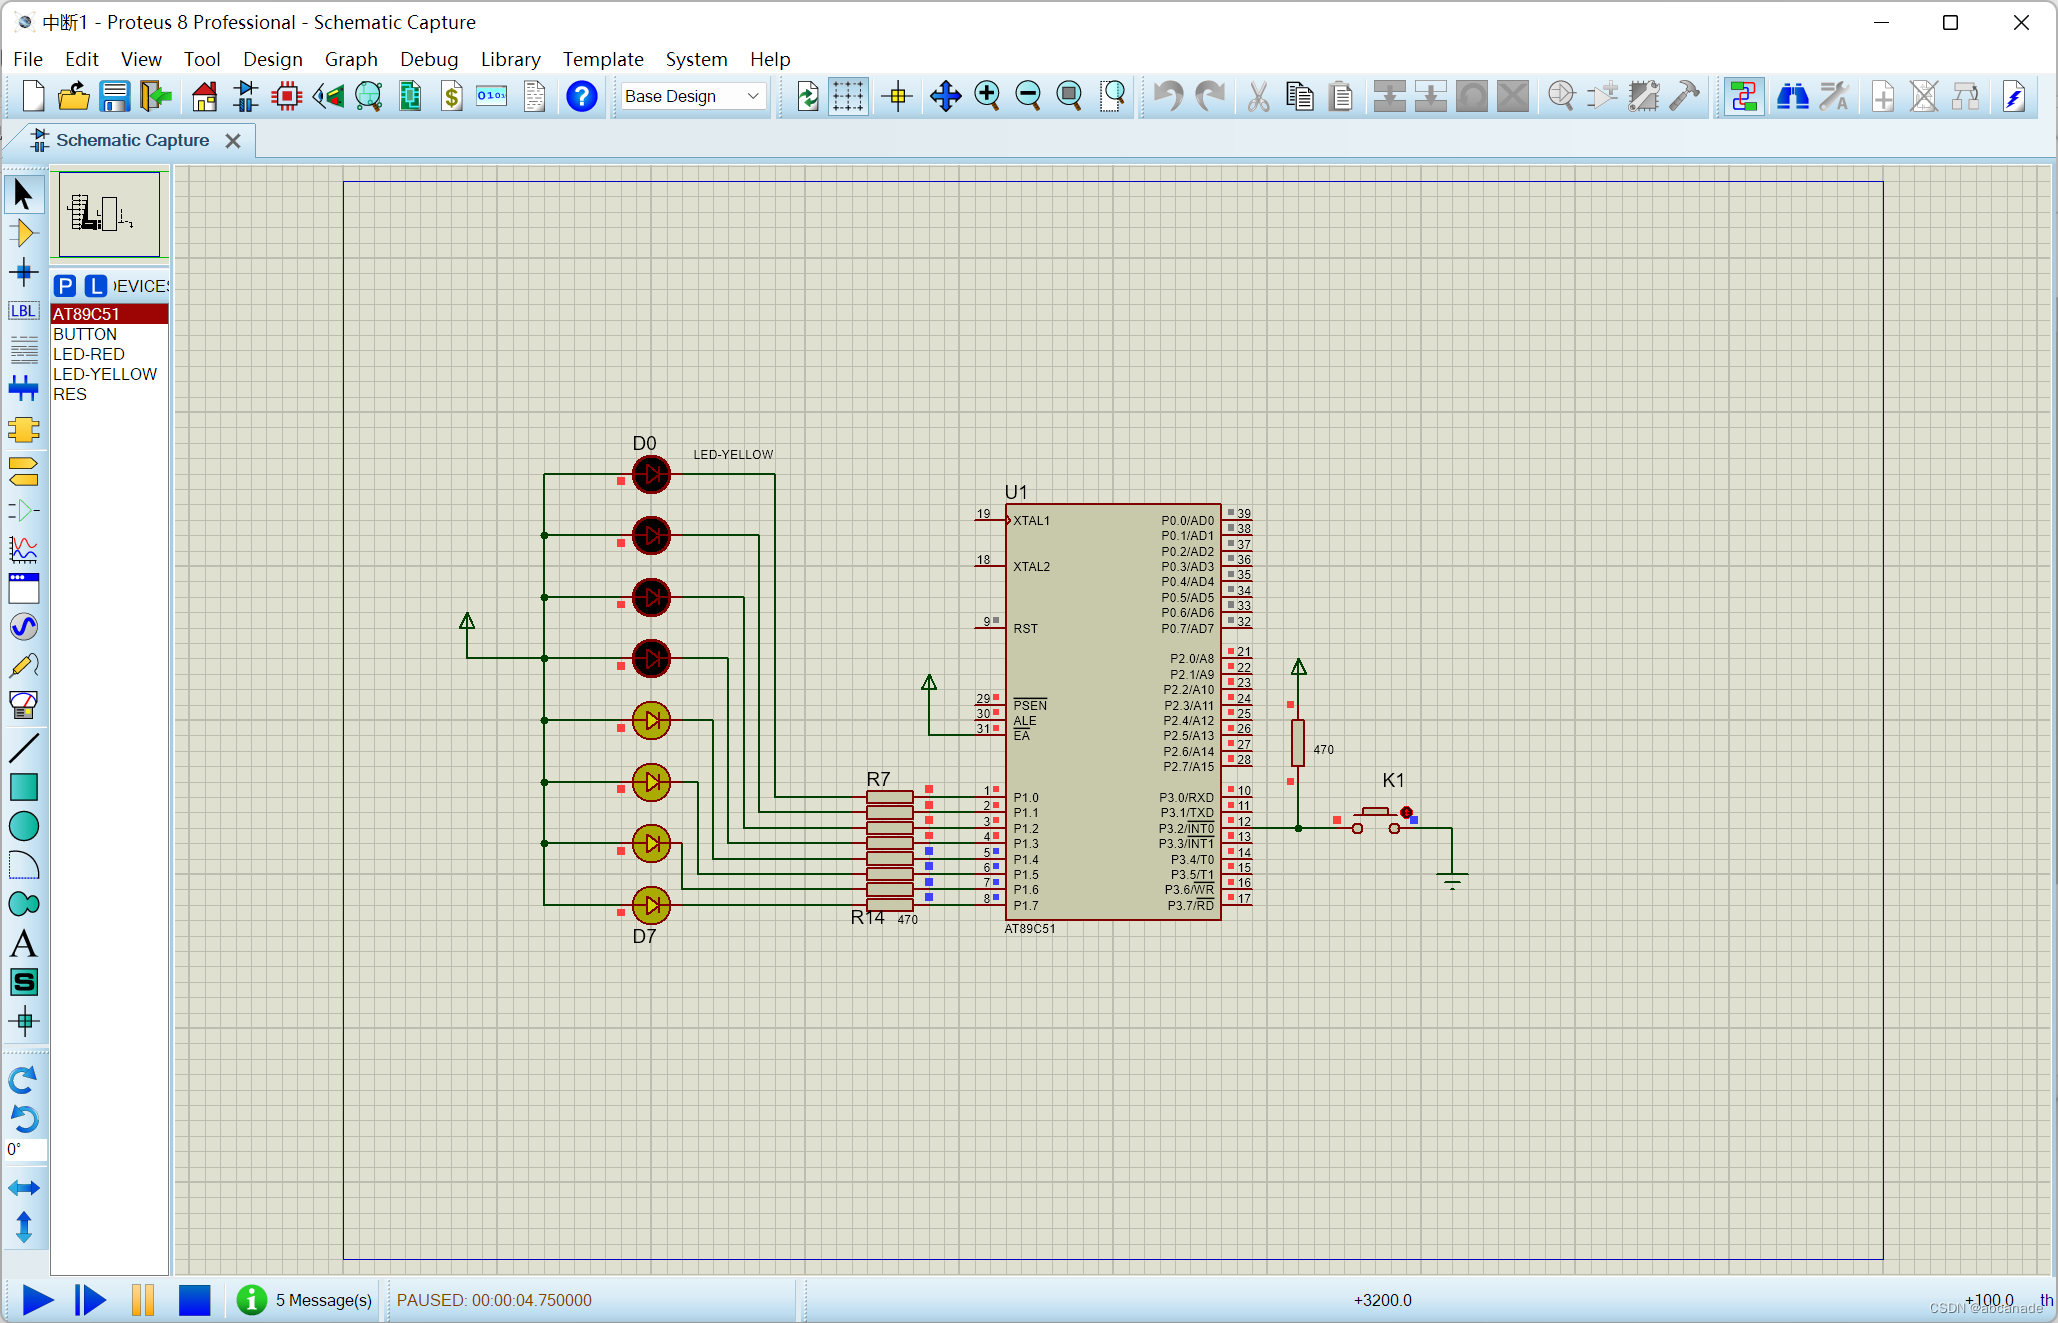This screenshot has width=2058, height=1323.
Task: Select the Selection Mode arrow tool
Action: point(24,194)
